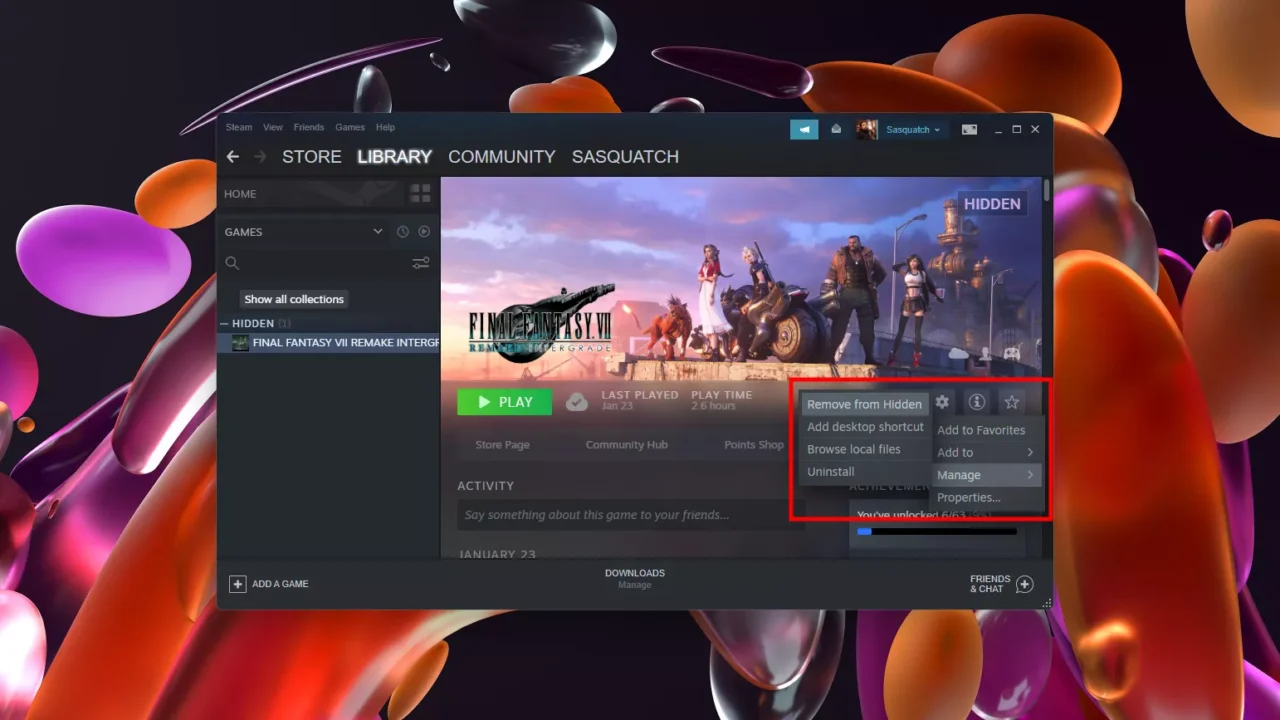
Task: Click the achievements progress bar
Action: (x=937, y=532)
